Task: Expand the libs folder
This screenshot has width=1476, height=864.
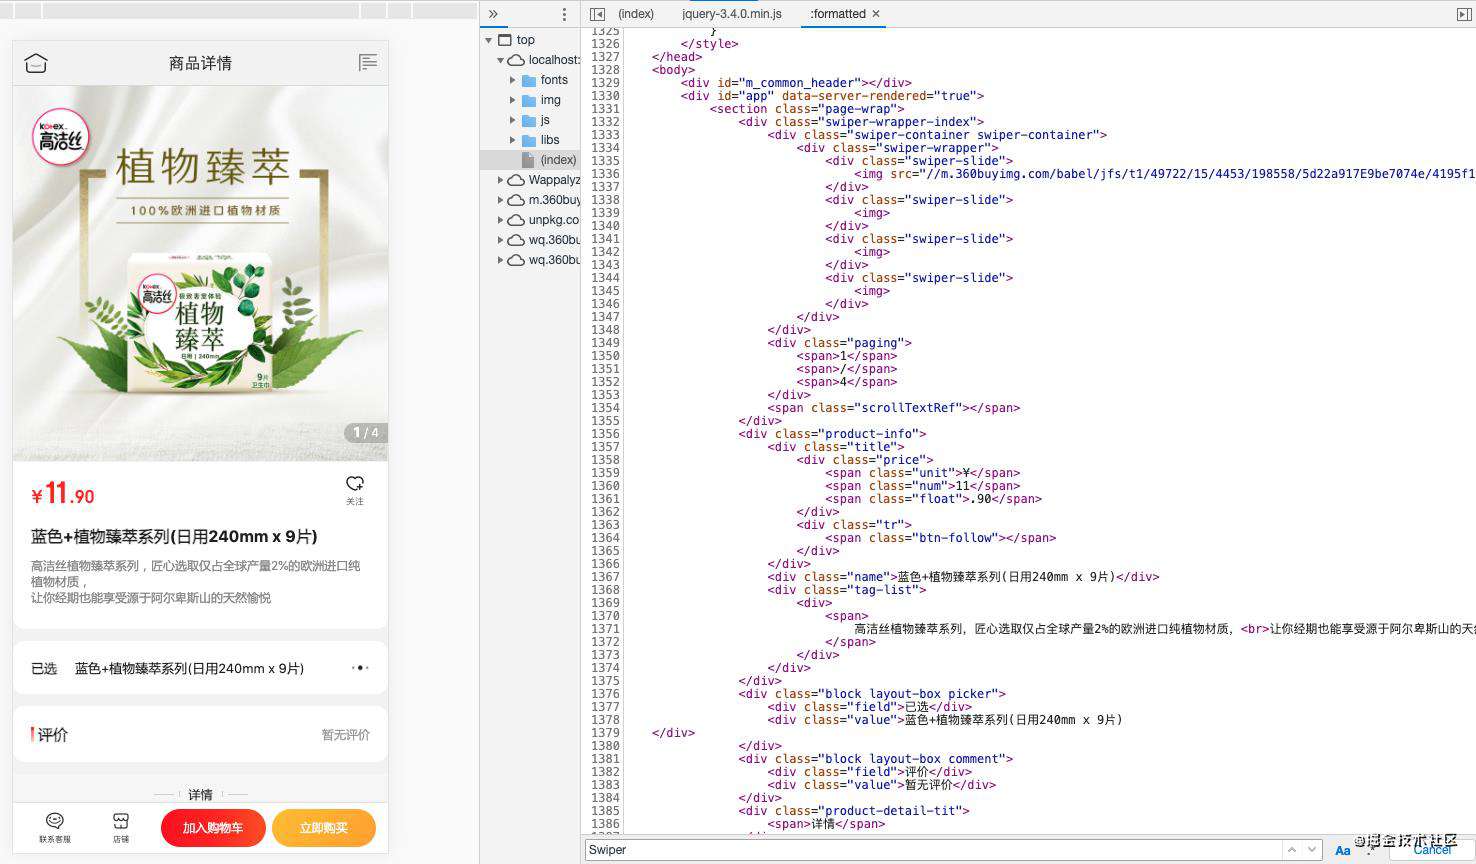Action: click(x=512, y=140)
